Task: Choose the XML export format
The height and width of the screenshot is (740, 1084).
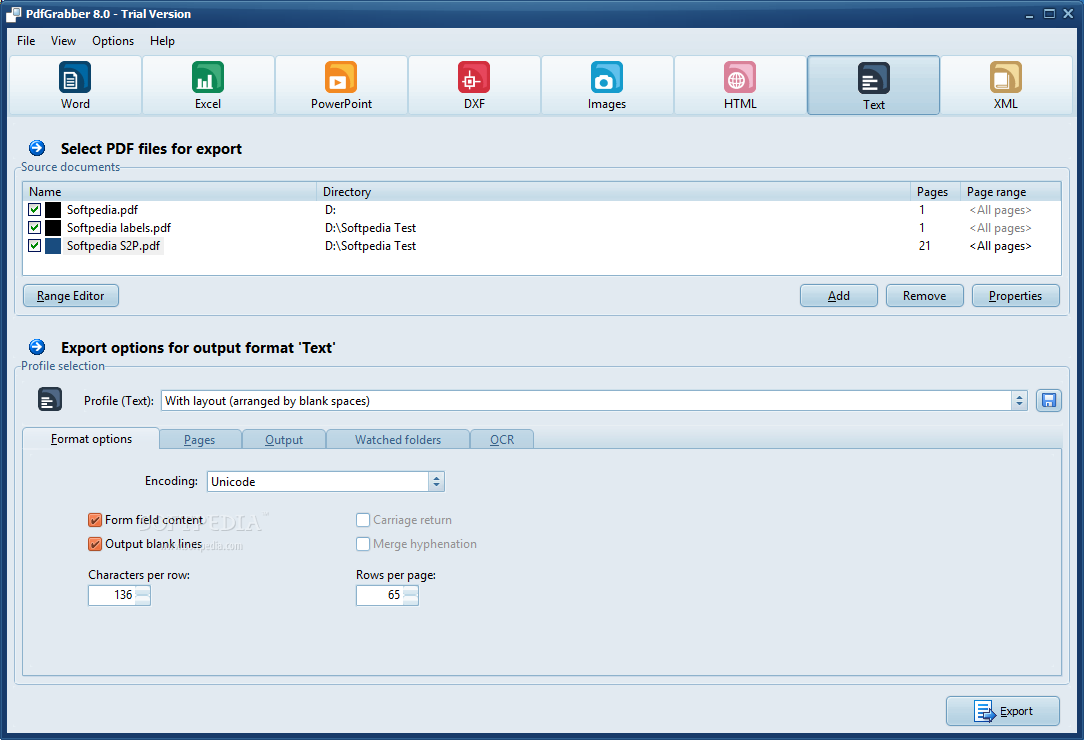Action: click(x=1006, y=85)
